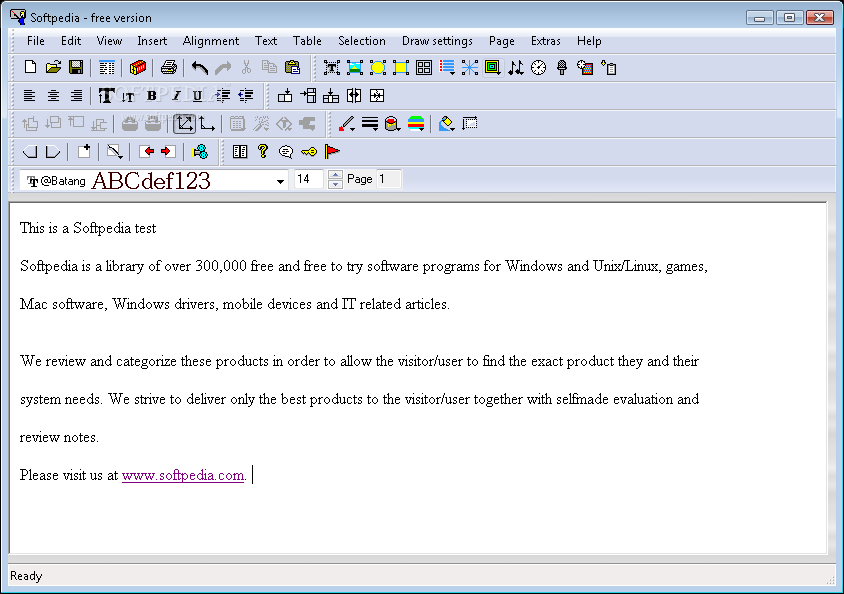This screenshot has height=594, width=844.
Task: Toggle italic formatting
Action: [x=175, y=96]
